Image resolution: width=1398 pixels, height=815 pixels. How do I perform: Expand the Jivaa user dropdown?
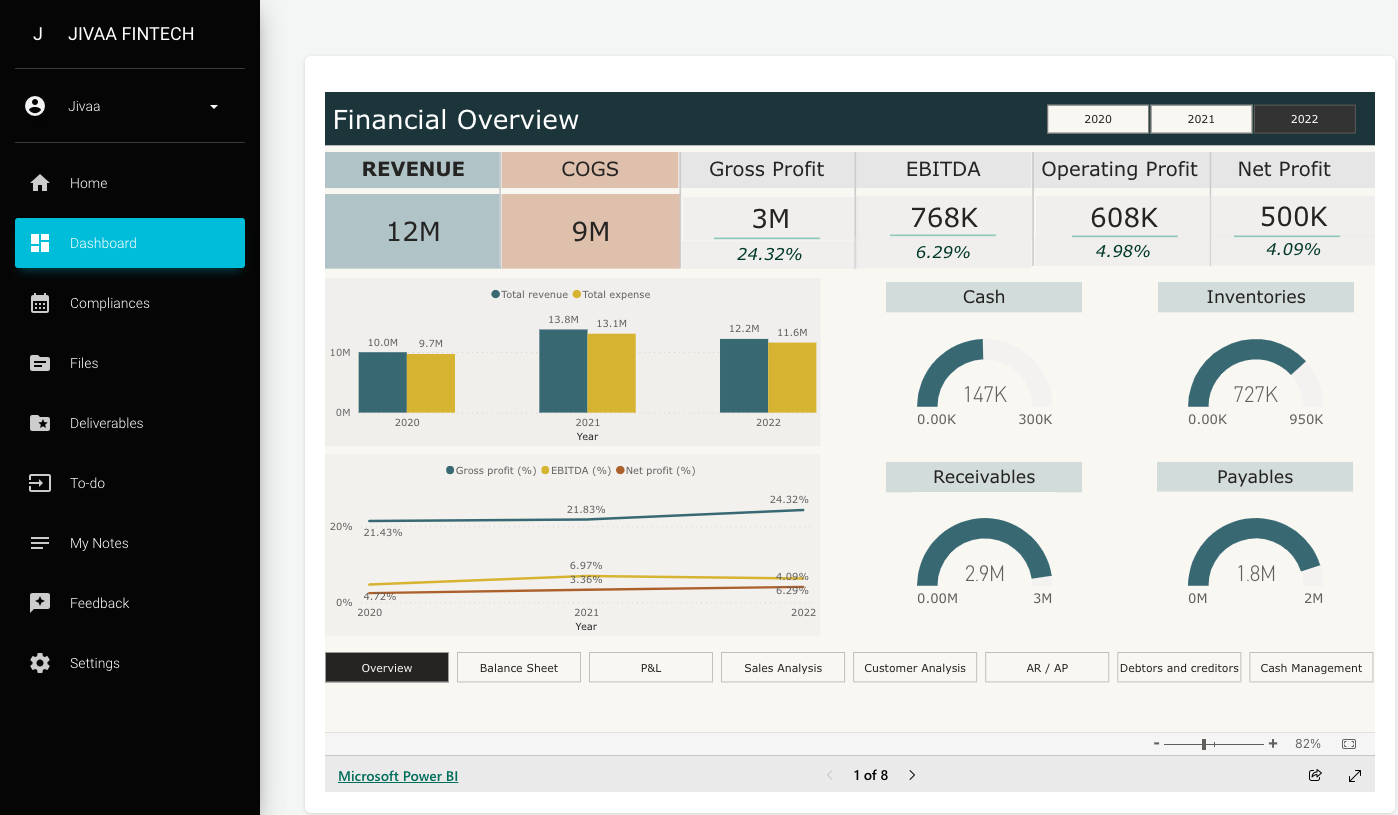coord(213,106)
